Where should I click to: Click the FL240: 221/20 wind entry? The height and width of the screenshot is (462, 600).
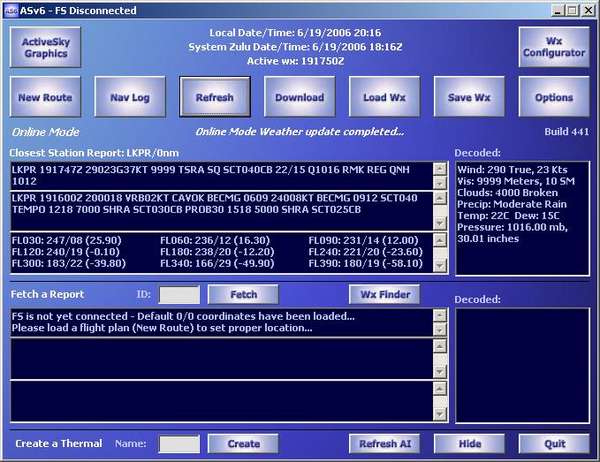point(365,252)
